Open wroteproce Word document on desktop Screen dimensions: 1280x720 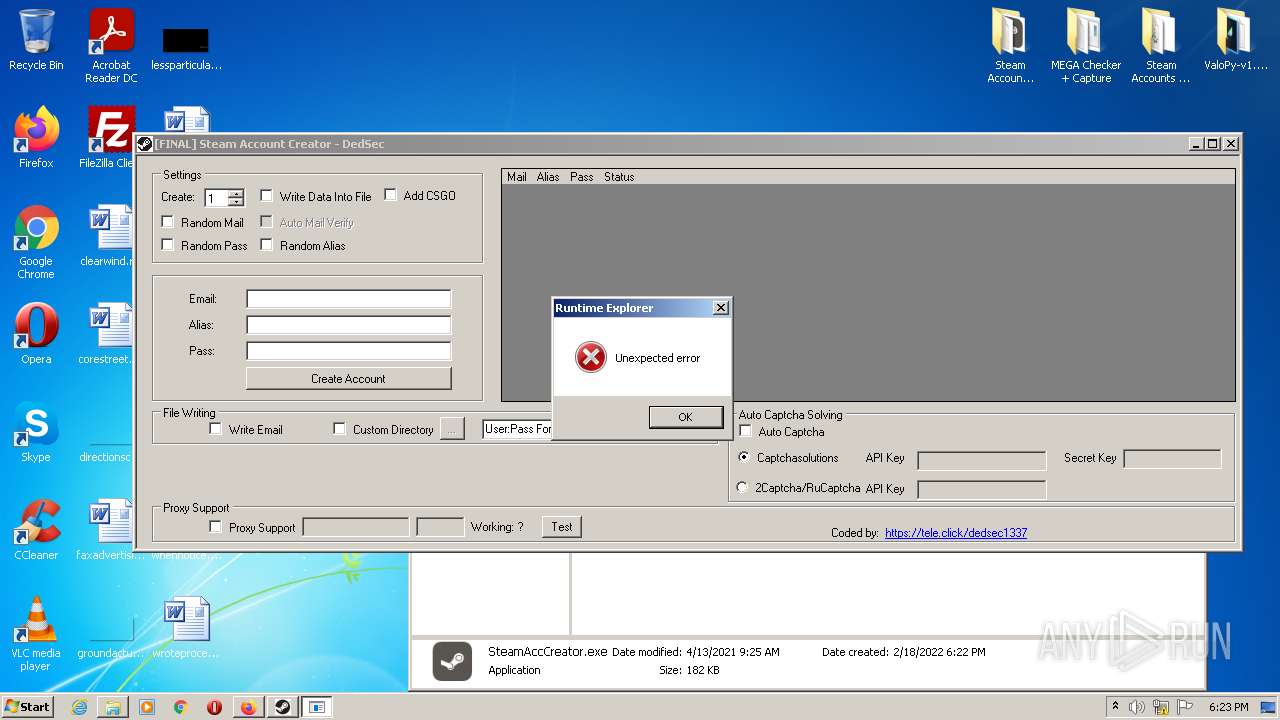coord(186,628)
